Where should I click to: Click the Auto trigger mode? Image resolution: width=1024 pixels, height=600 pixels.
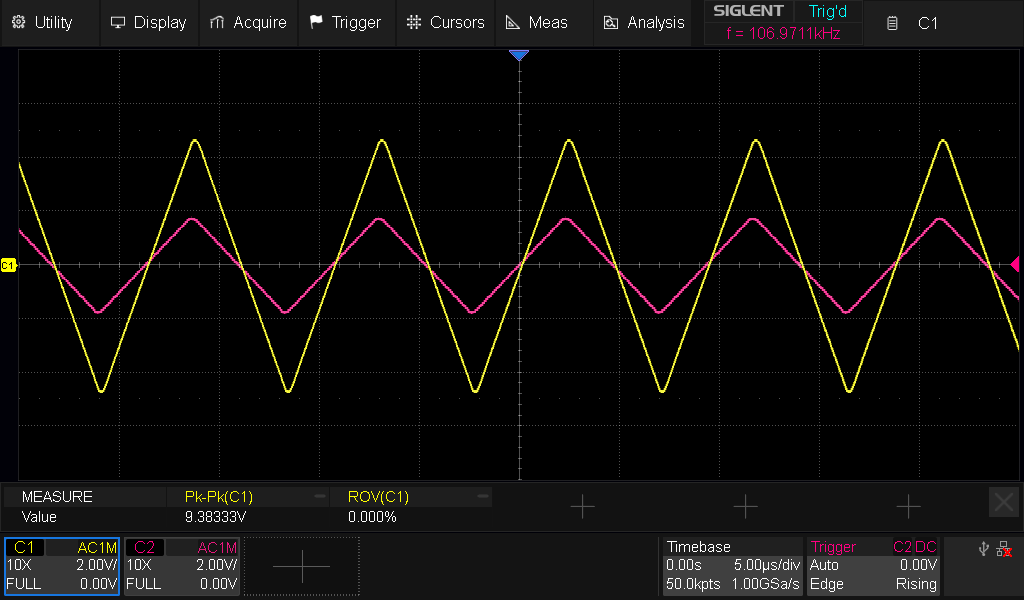coord(824,565)
